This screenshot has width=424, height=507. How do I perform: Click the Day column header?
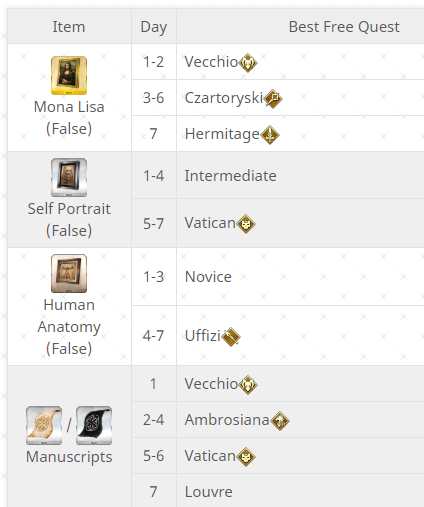pos(154,27)
